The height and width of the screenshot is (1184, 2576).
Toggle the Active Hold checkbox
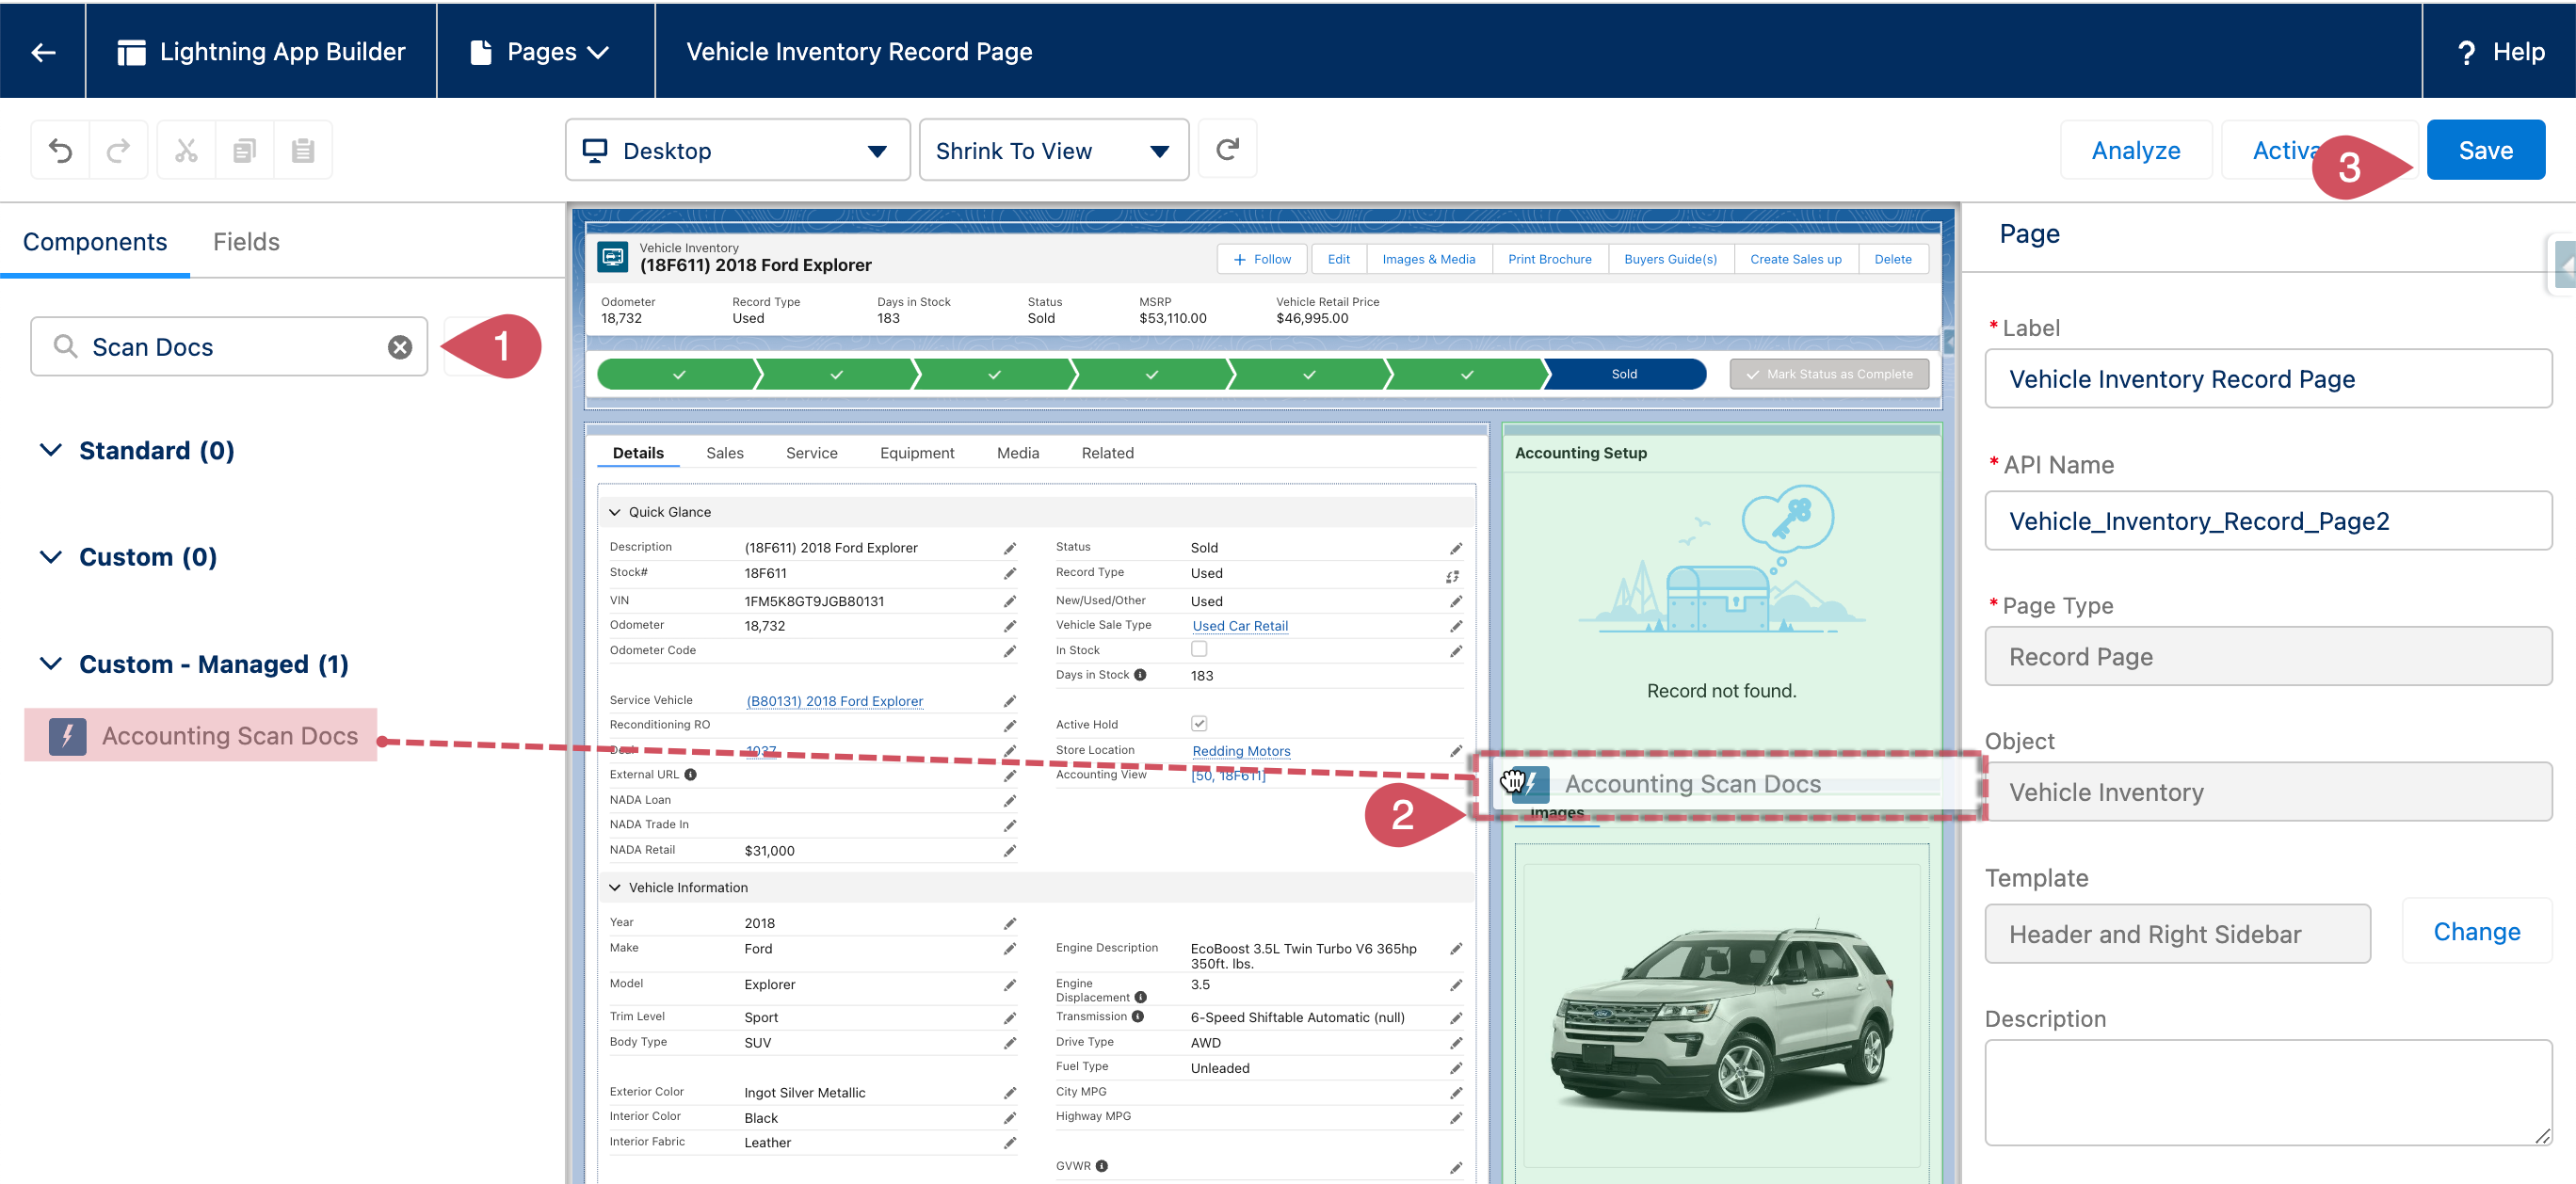1199,723
